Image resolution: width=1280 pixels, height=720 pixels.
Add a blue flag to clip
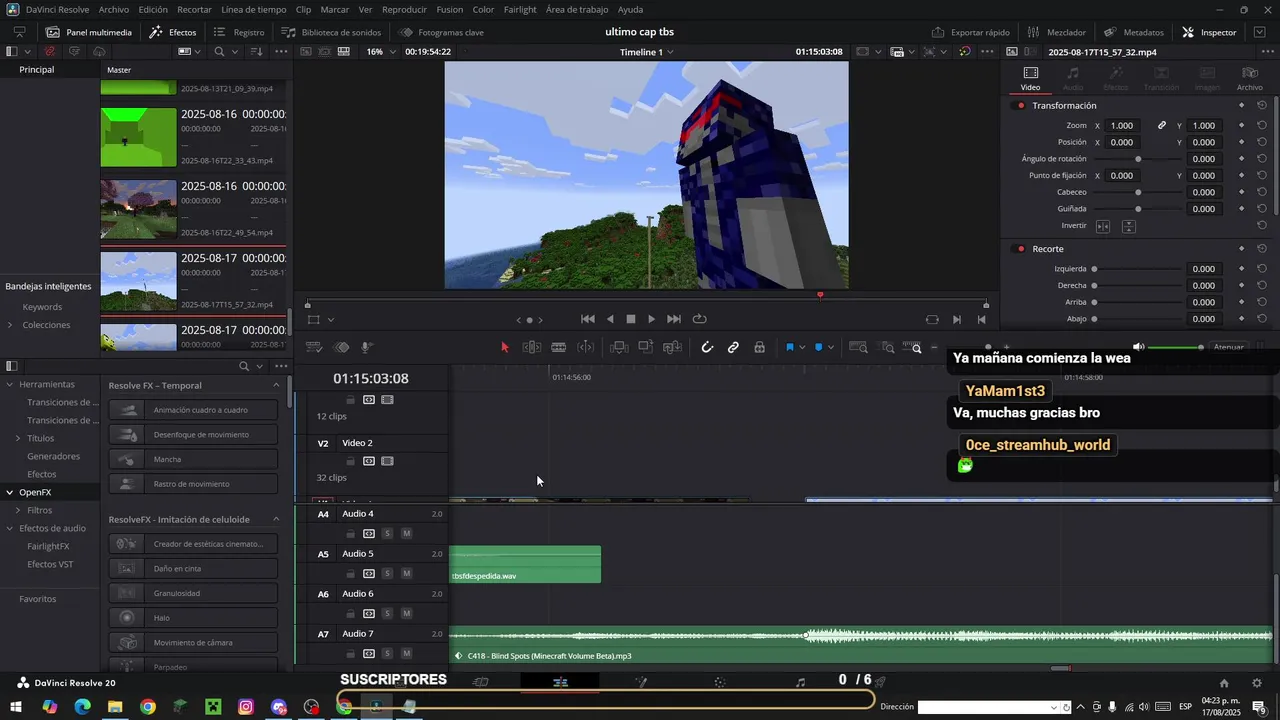790,347
